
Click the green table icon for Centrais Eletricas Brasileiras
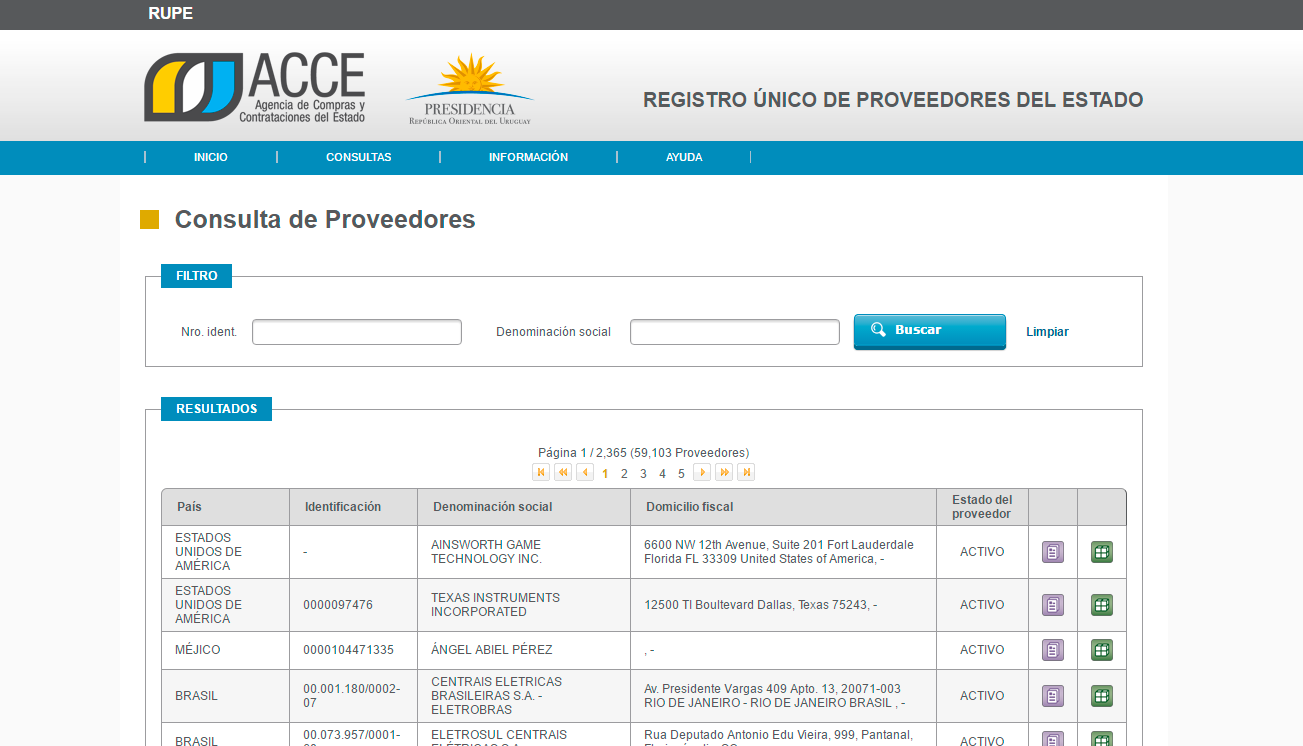click(x=1101, y=696)
